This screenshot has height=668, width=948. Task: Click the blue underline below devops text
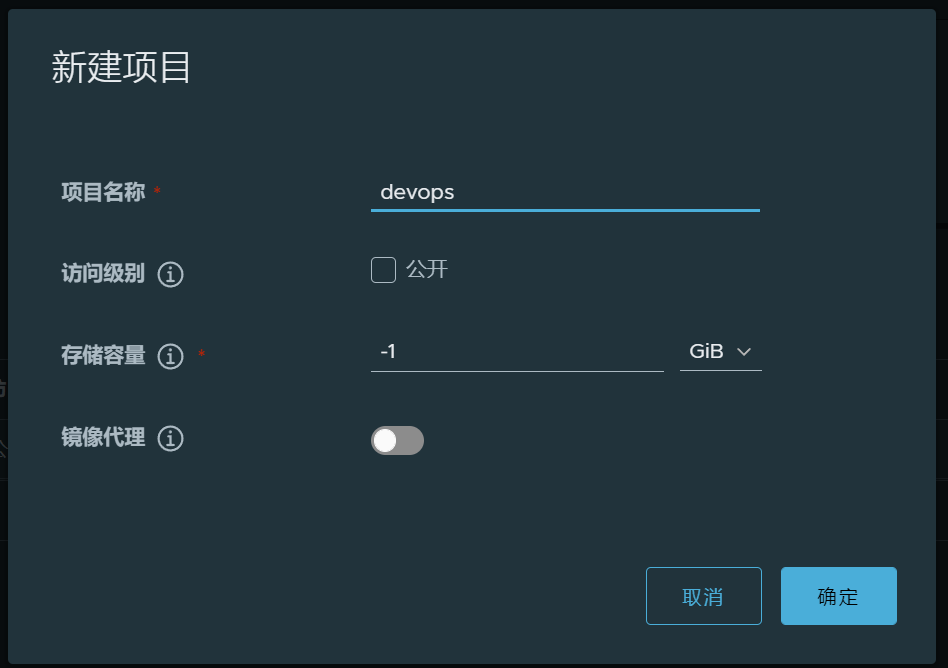coord(564,210)
